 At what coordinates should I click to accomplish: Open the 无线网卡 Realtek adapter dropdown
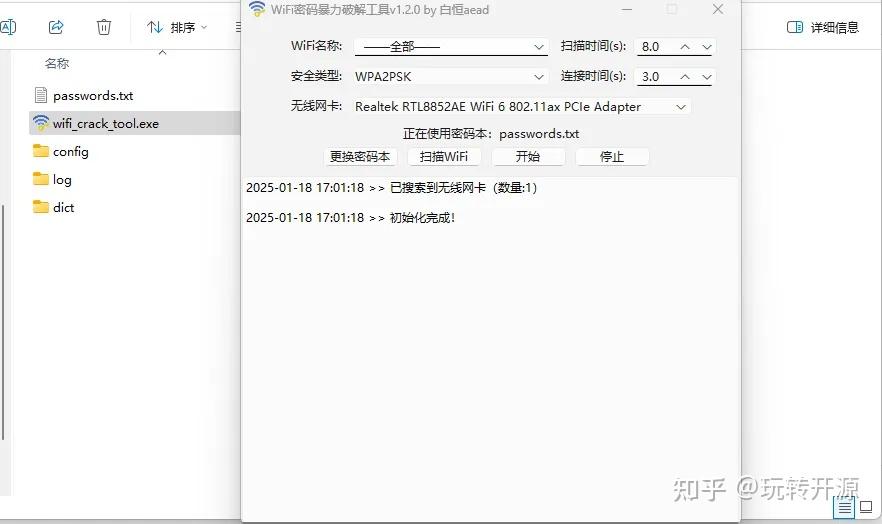click(522, 106)
